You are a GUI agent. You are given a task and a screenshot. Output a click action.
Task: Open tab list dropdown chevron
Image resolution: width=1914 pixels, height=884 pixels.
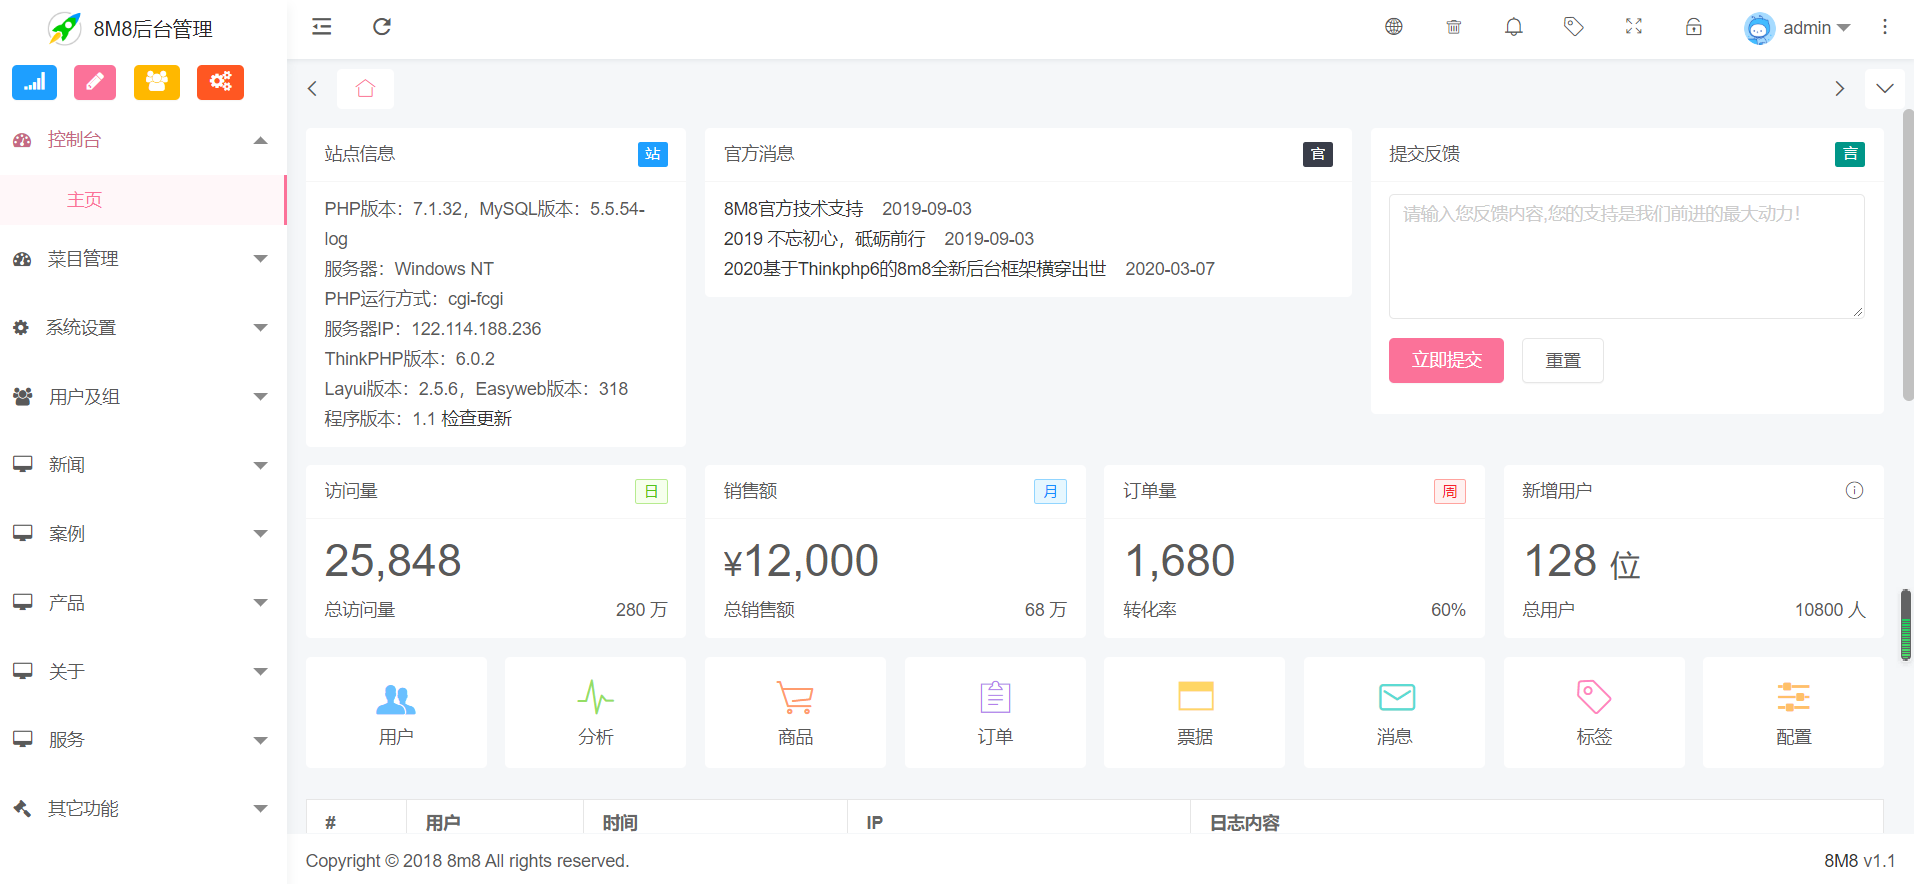tap(1884, 88)
